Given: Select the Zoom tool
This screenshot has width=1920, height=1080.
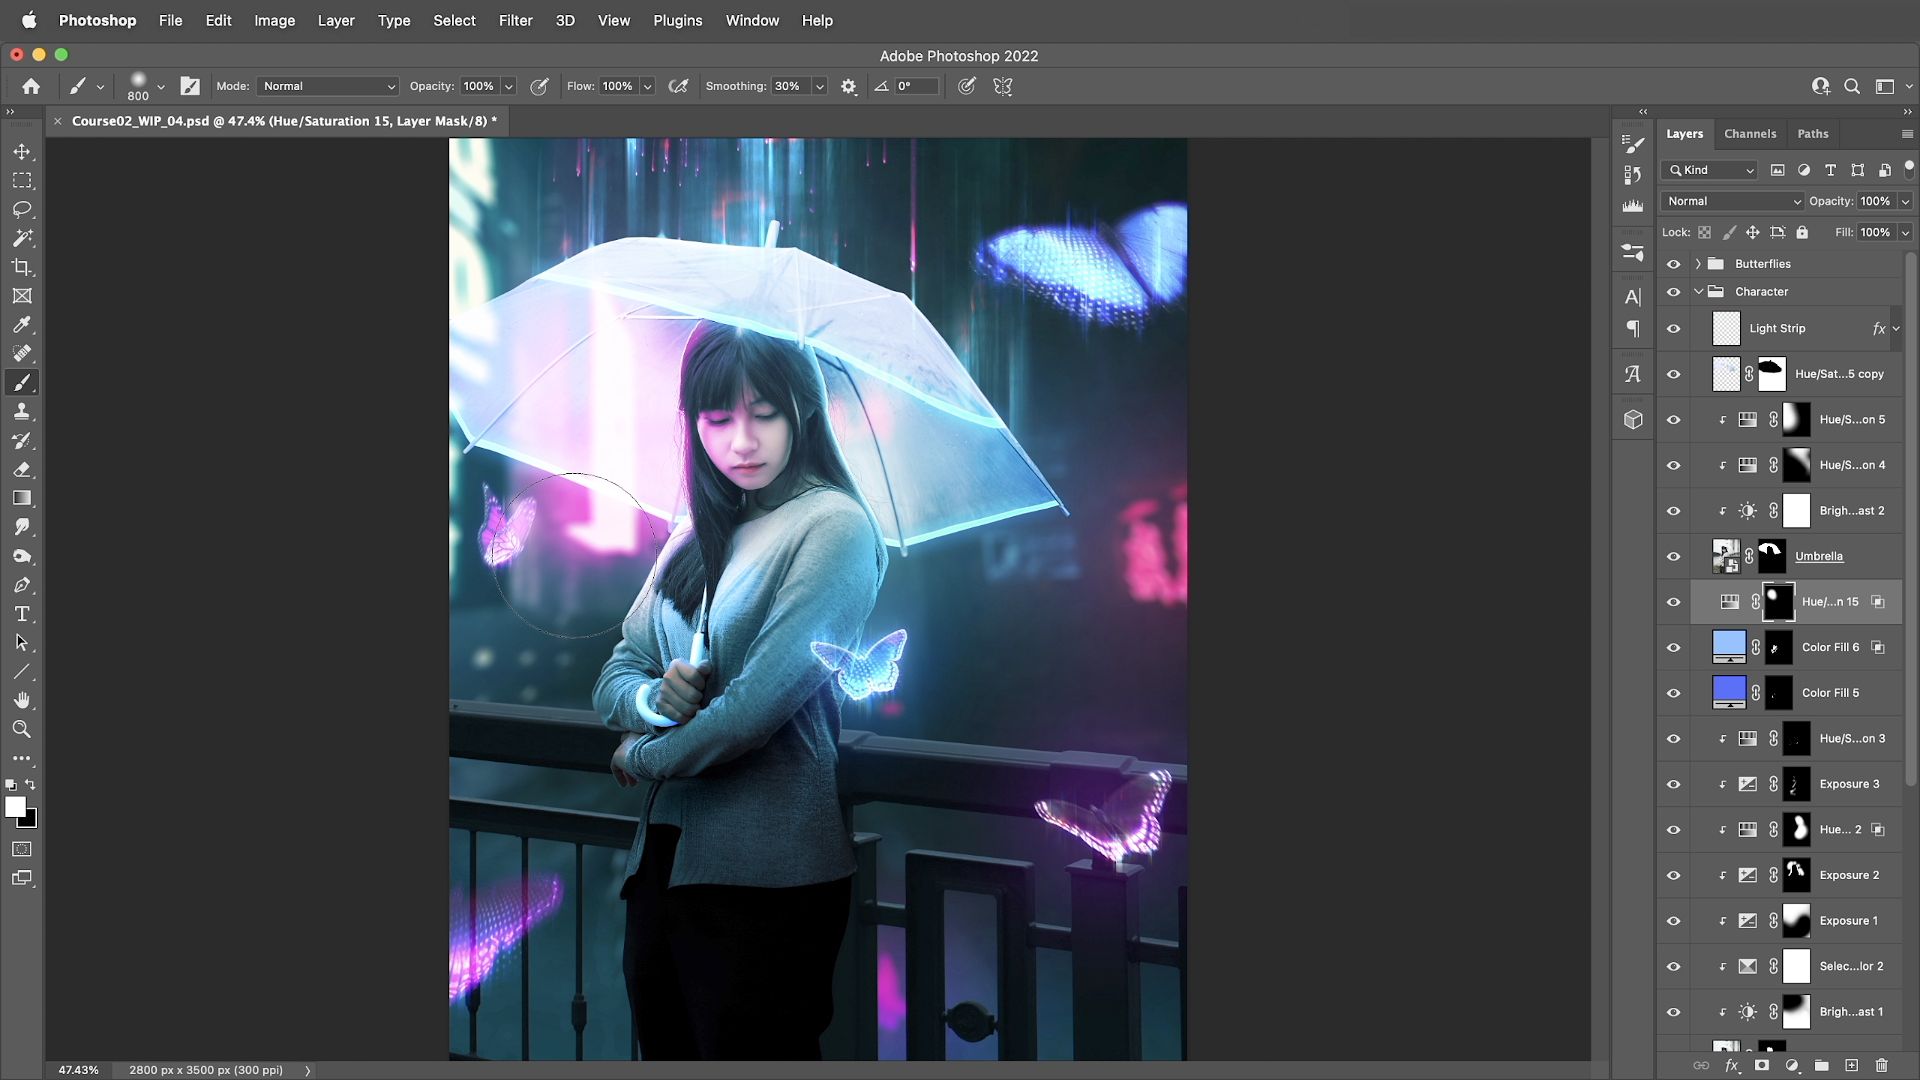Looking at the screenshot, I should tap(22, 730).
